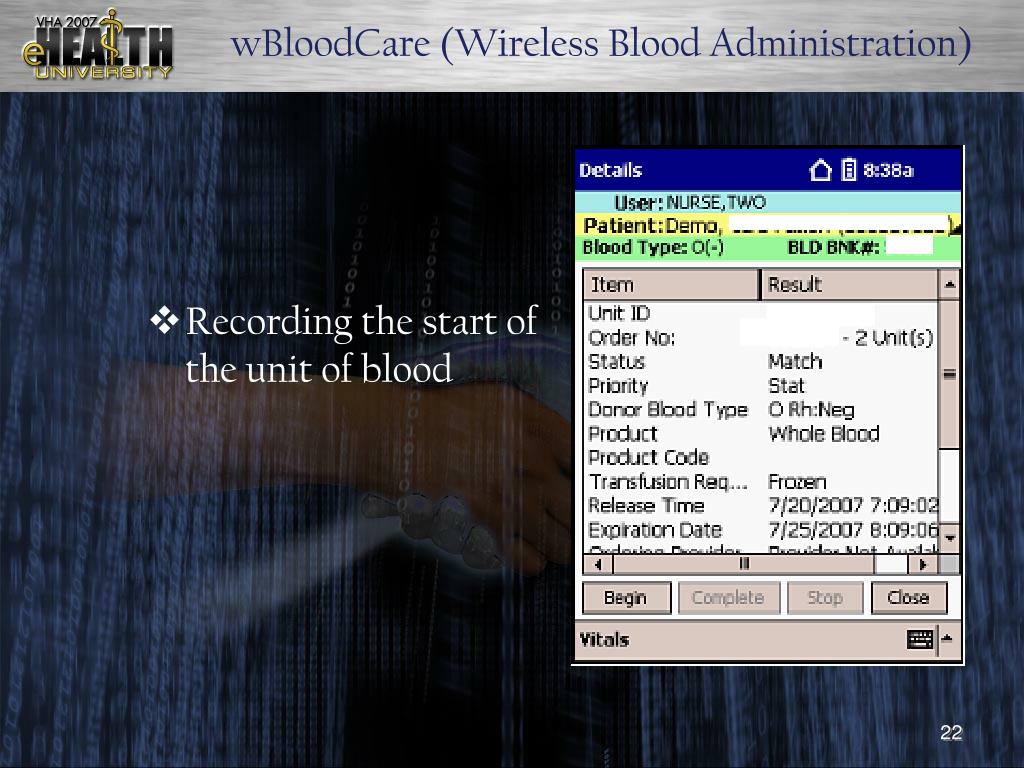Click the Stat priority value

point(787,386)
